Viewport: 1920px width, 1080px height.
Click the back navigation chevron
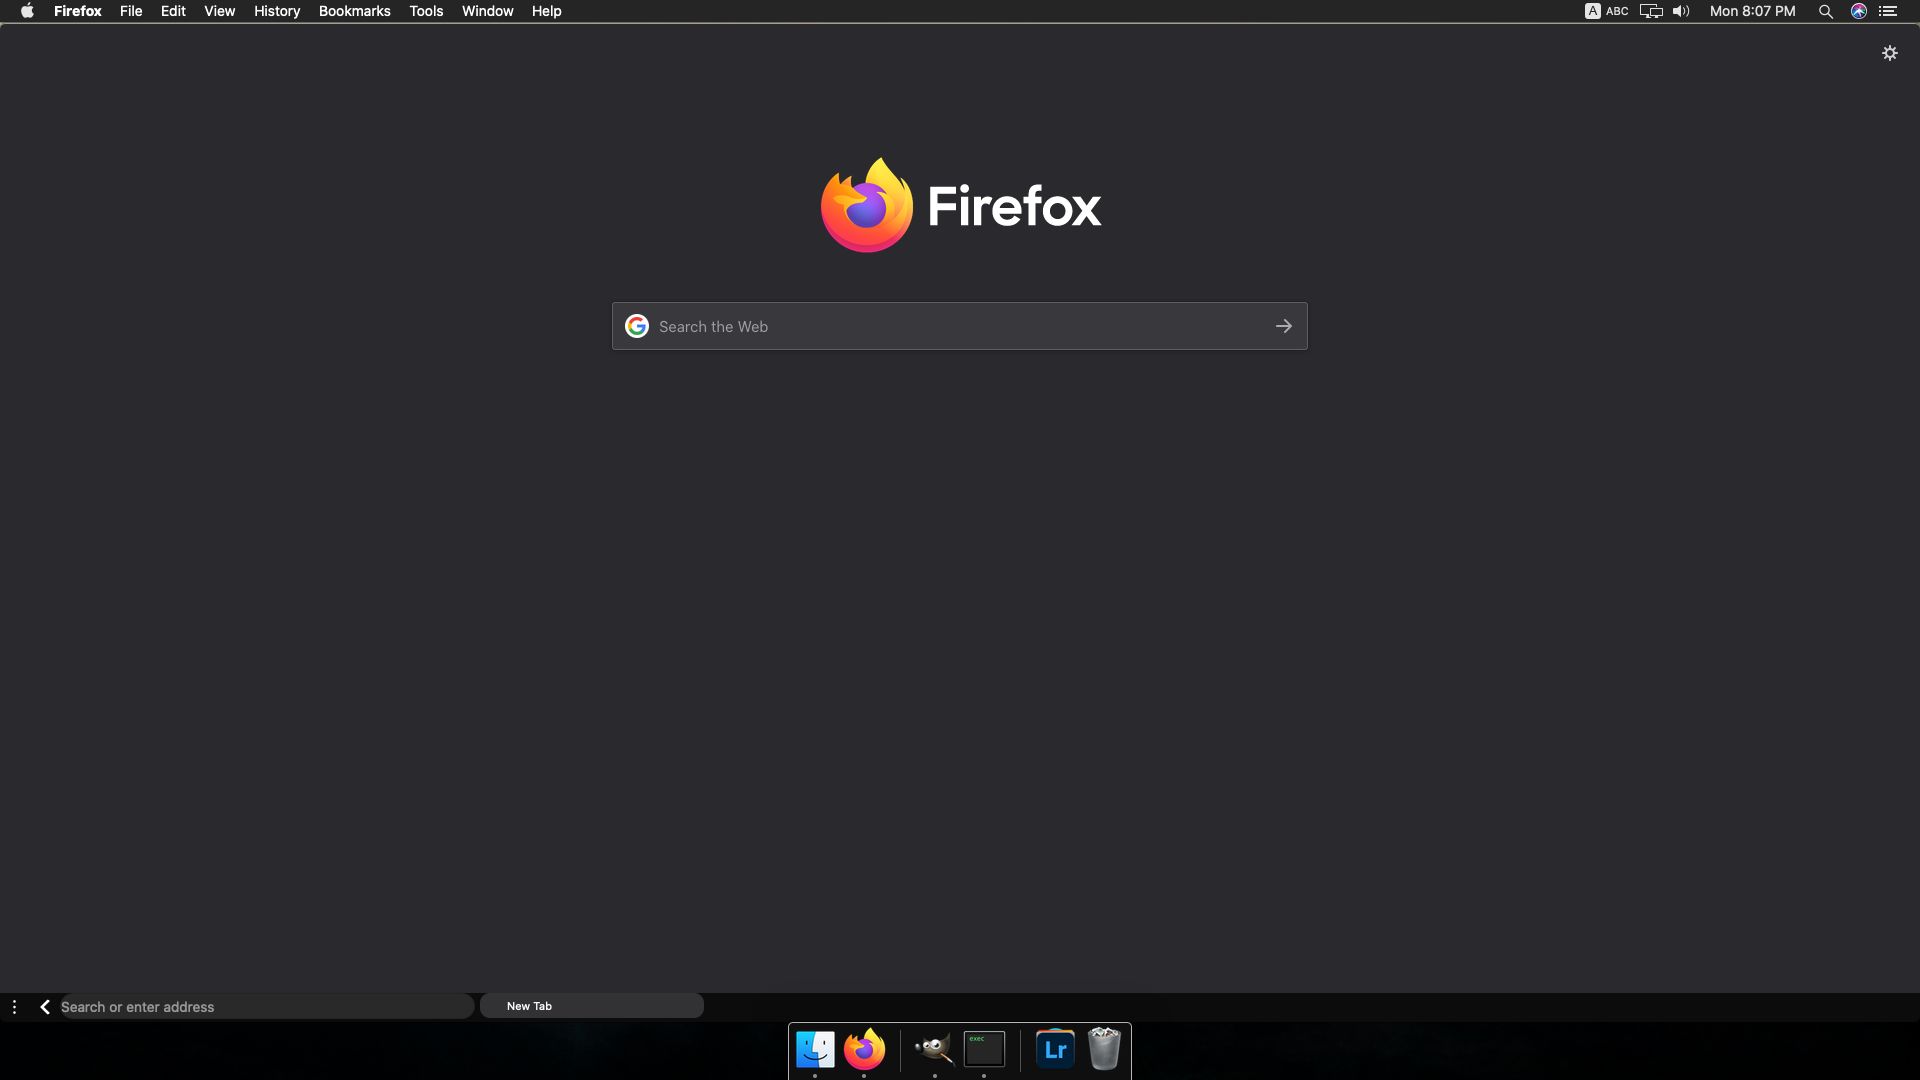tap(45, 1006)
